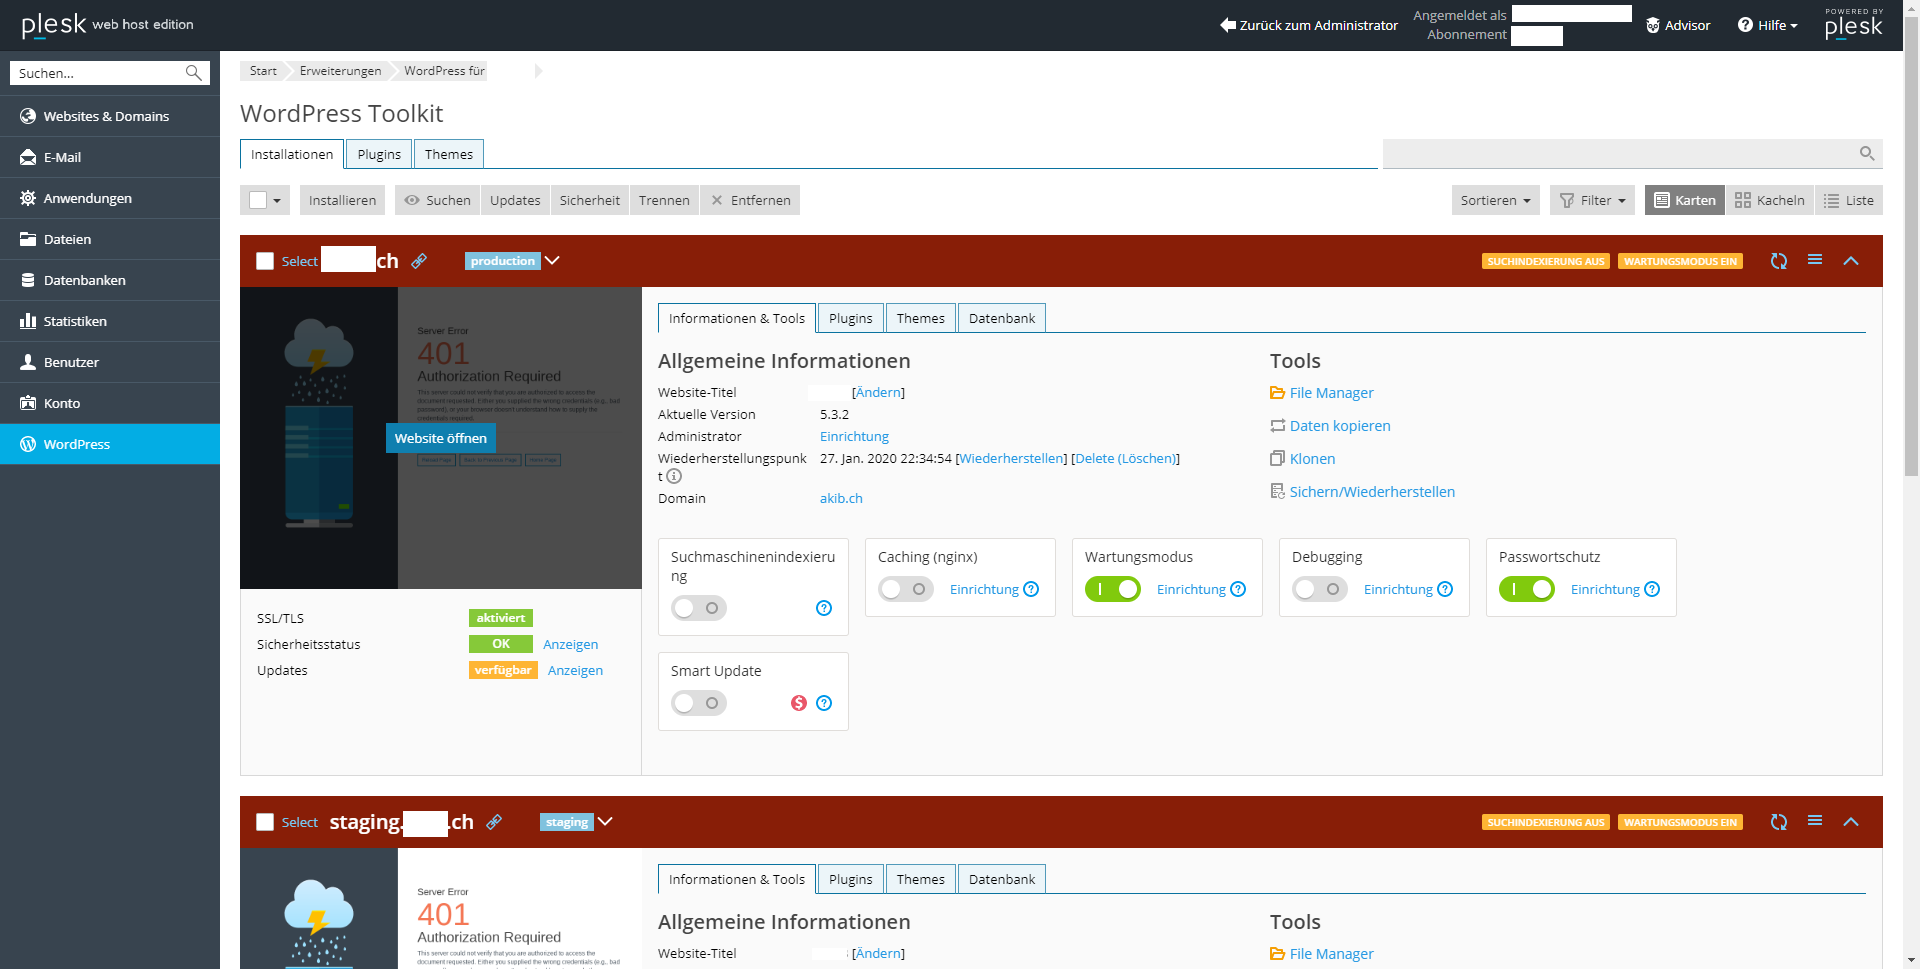Image resolution: width=1920 pixels, height=969 pixels.
Task: Click Entfernen button
Action: tap(750, 200)
